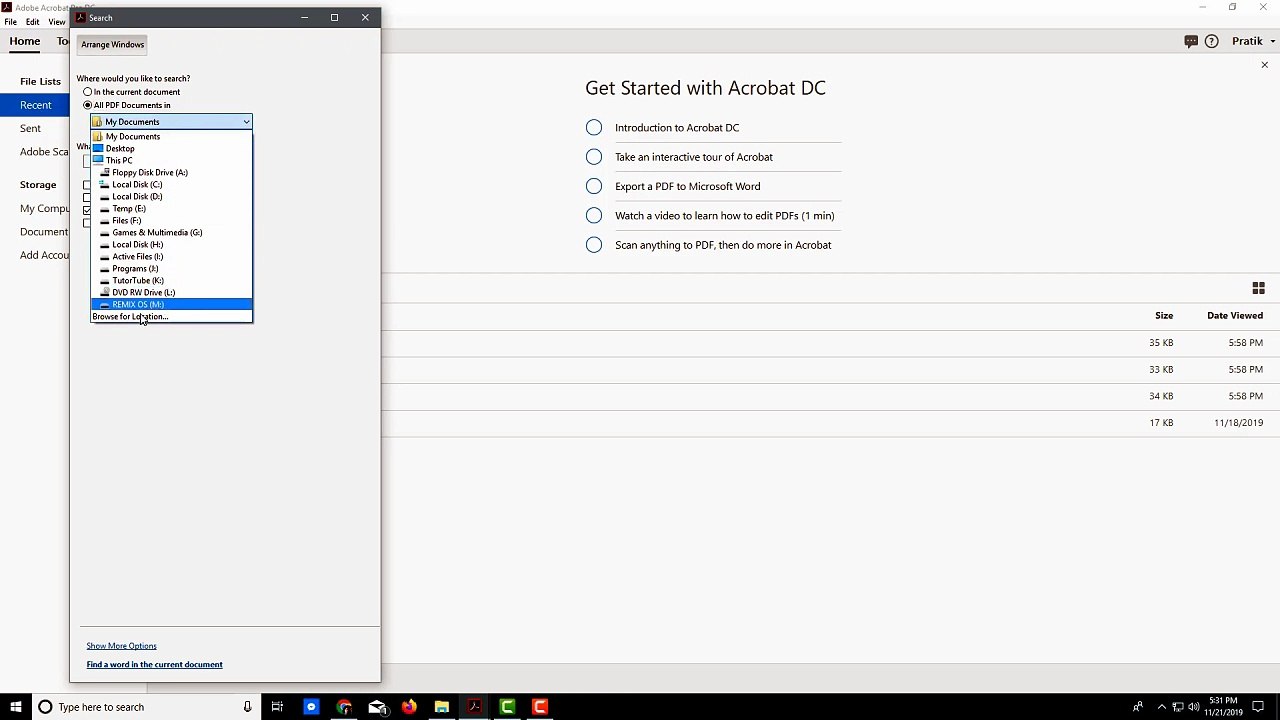
Task: Open 'Take an interactive tour of Acrobat'
Action: [694, 157]
